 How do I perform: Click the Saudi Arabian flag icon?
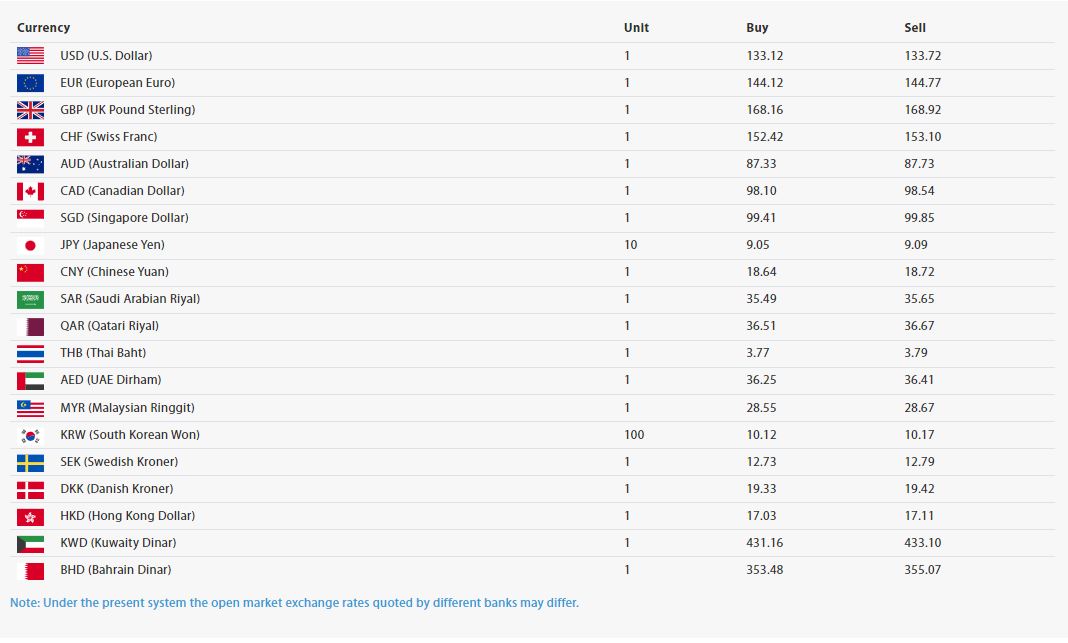coord(30,299)
